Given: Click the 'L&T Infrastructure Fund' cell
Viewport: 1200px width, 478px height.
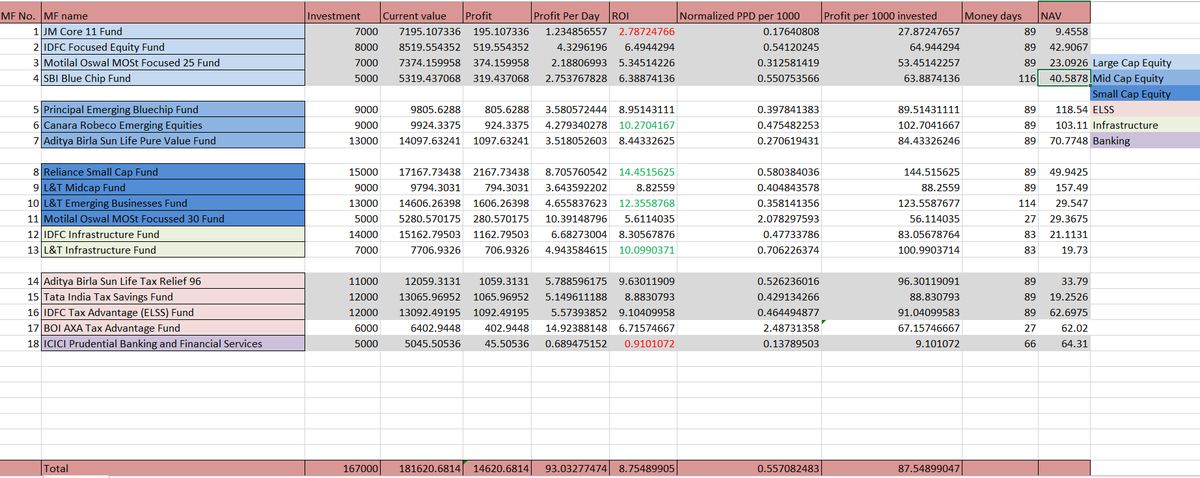Looking at the screenshot, I should [173, 249].
